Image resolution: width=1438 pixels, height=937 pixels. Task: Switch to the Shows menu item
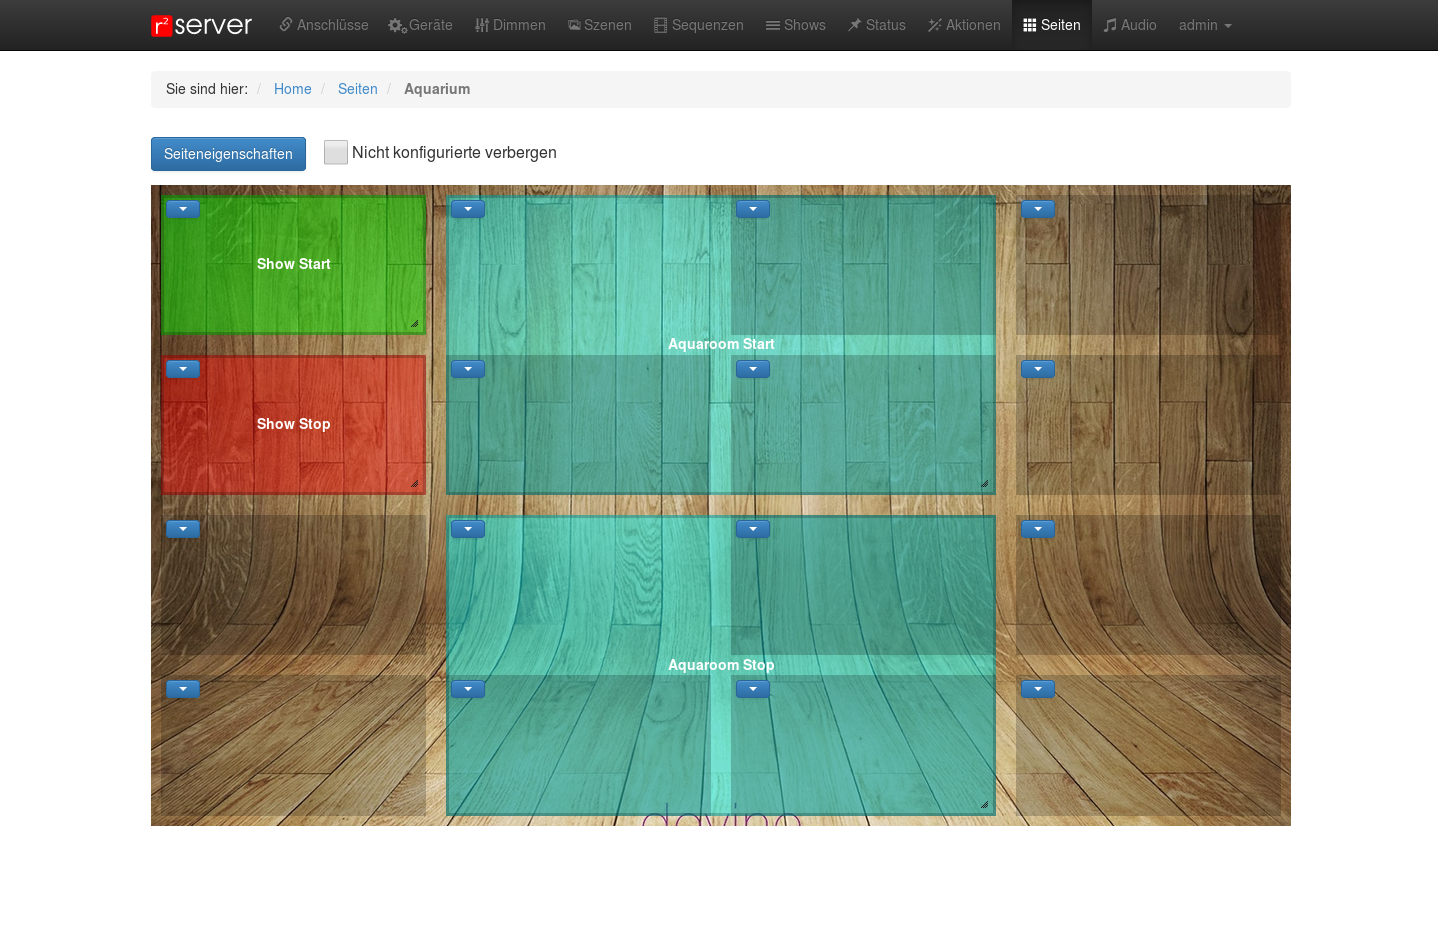[x=796, y=25]
